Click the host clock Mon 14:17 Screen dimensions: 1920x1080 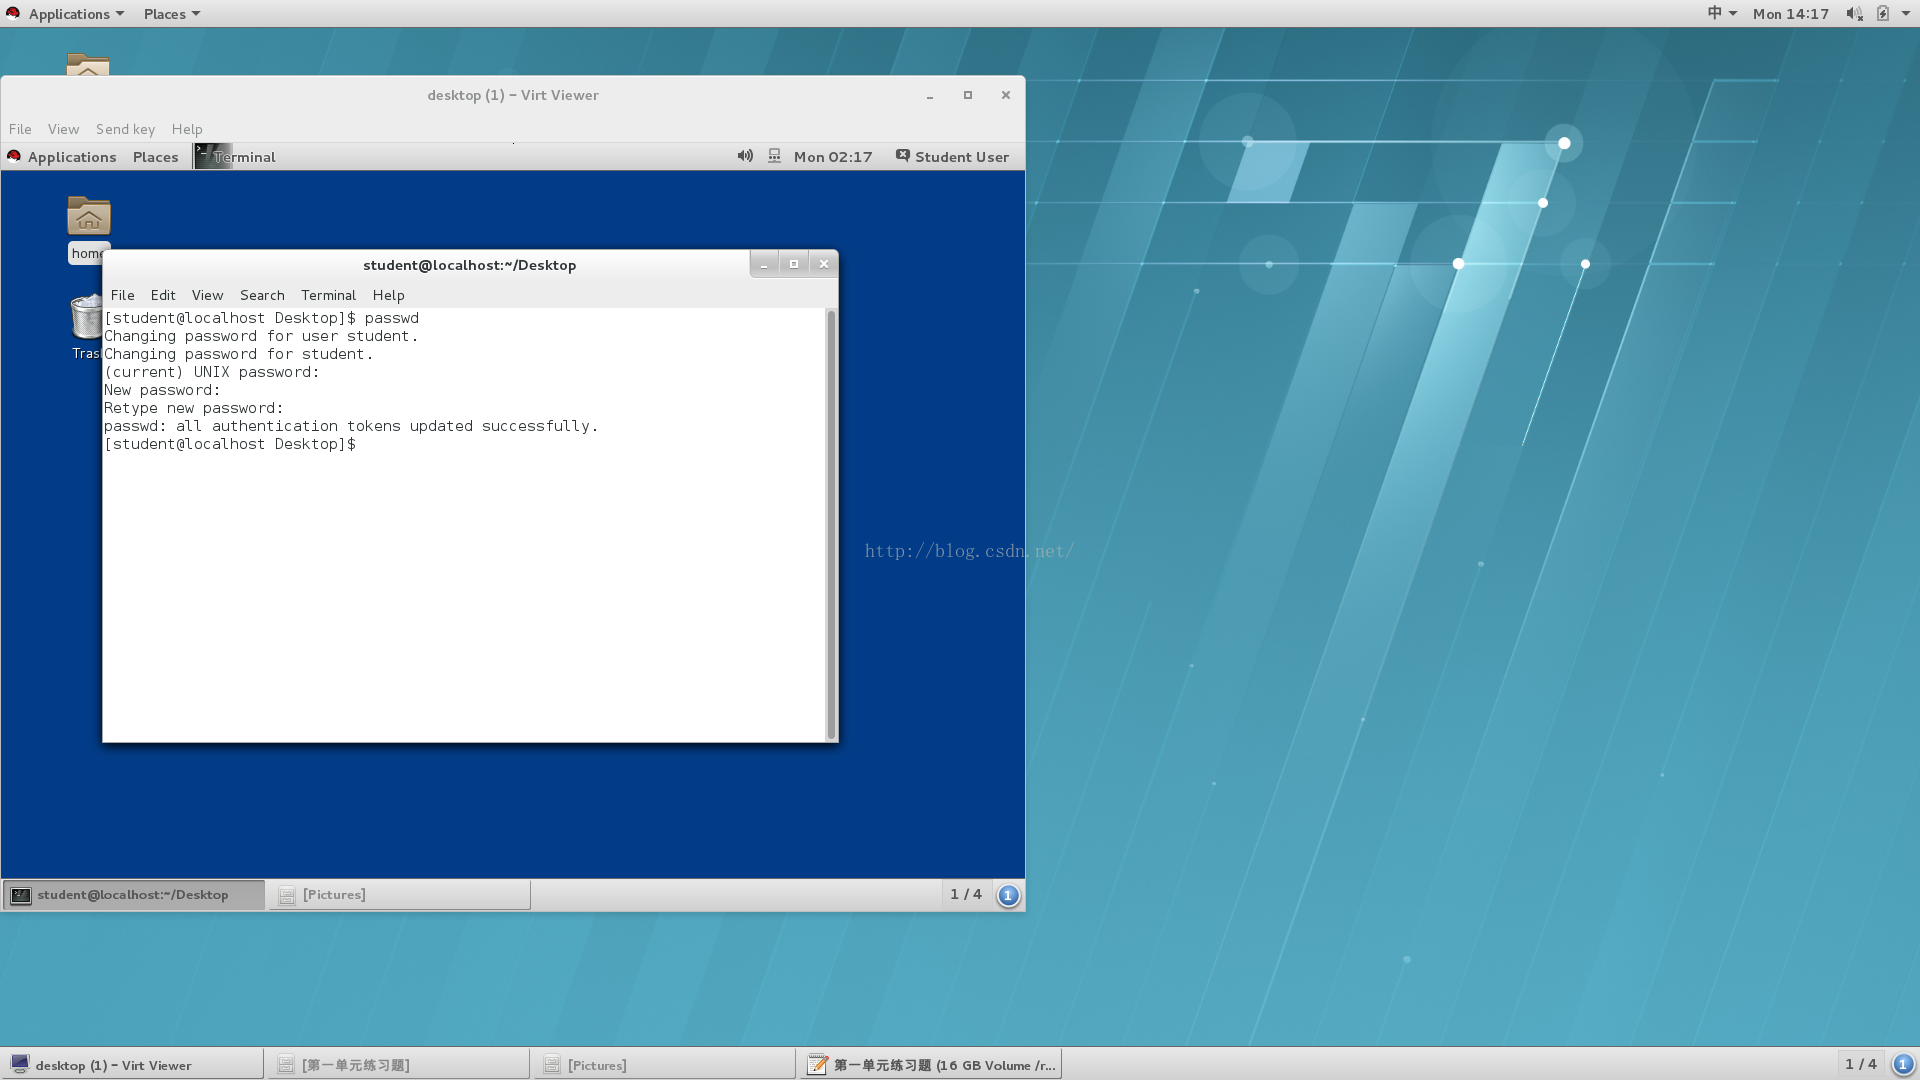point(1790,13)
